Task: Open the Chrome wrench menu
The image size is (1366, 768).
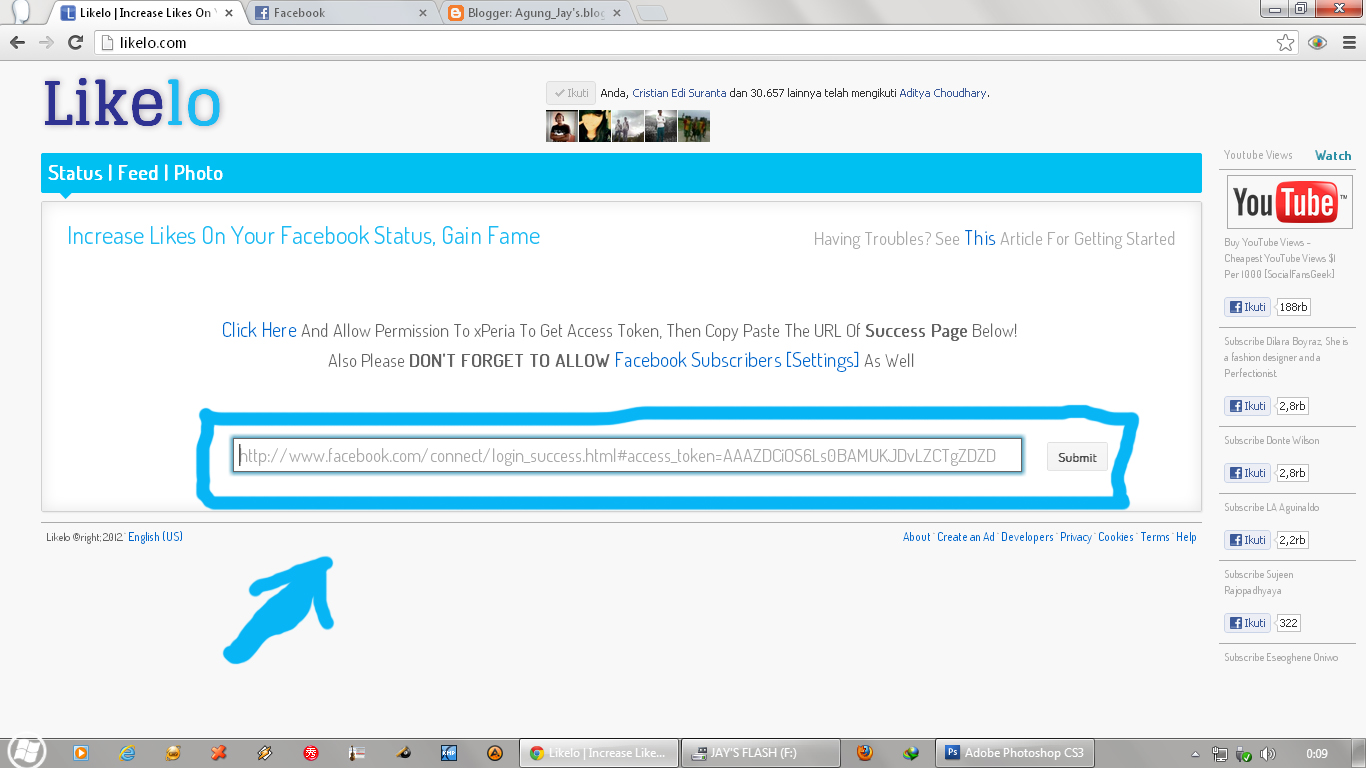Action: pyautogui.click(x=1348, y=43)
